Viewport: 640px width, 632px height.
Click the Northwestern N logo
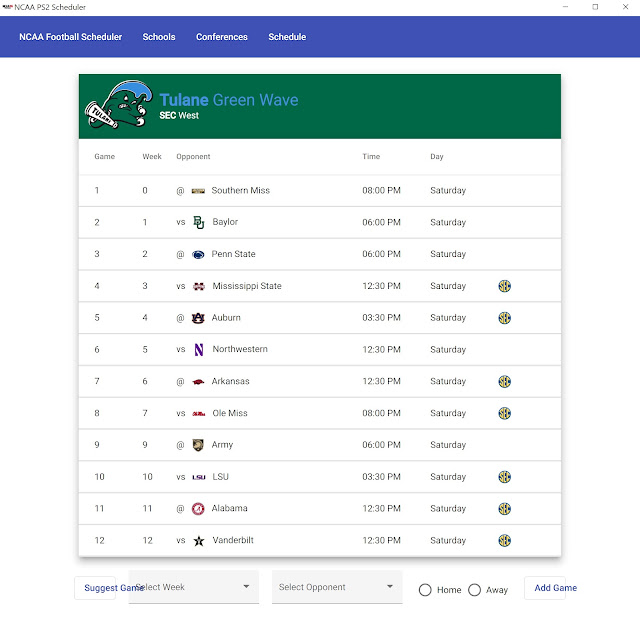[x=199, y=349]
